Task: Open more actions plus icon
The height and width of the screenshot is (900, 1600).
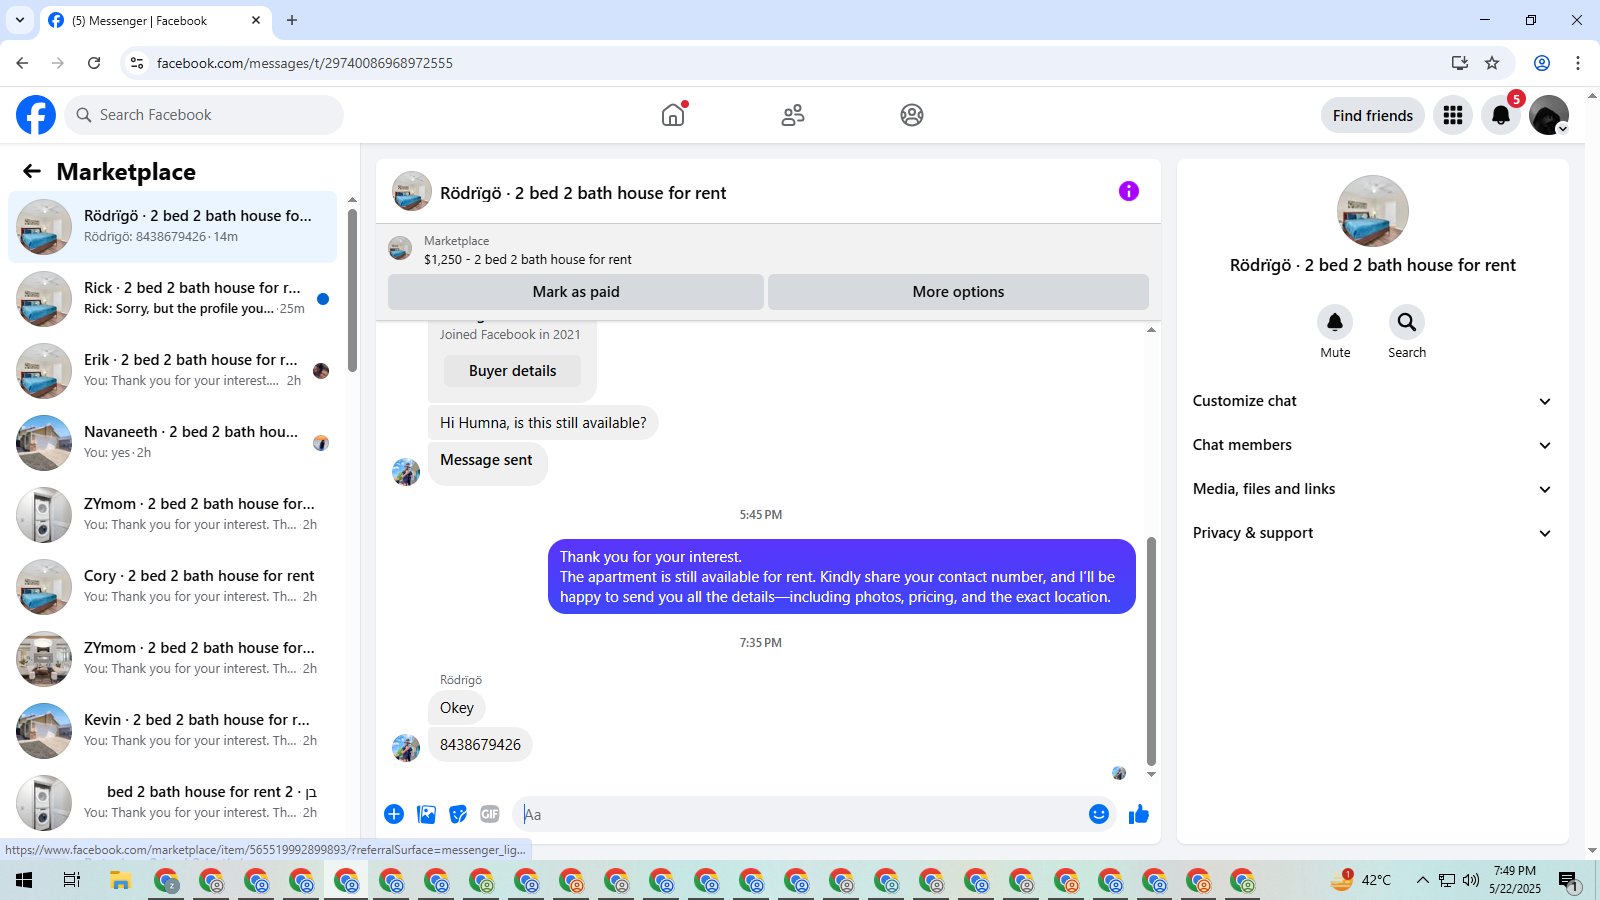Action: coord(394,814)
